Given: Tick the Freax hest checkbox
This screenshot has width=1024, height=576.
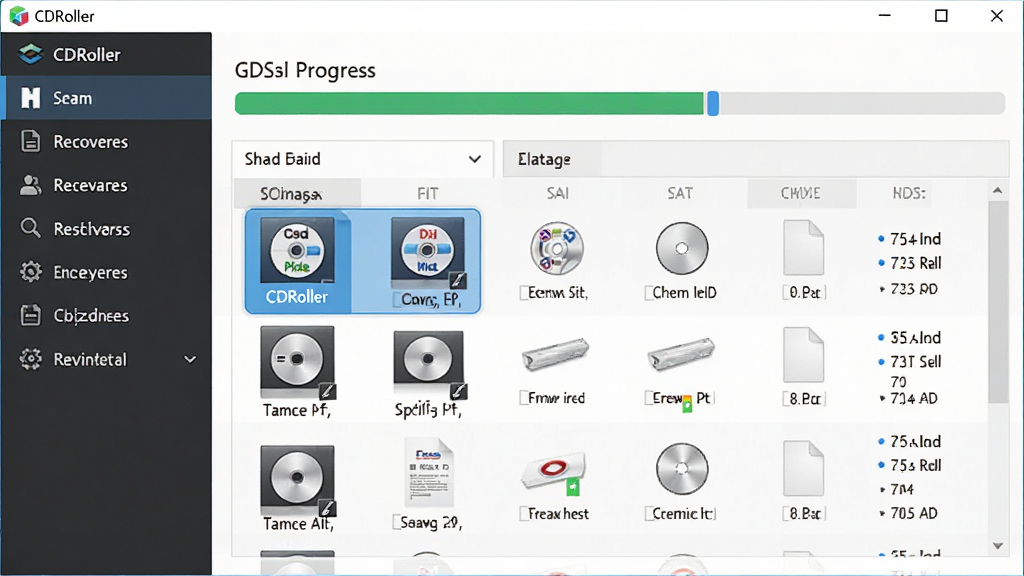Looking at the screenshot, I should click(x=524, y=514).
